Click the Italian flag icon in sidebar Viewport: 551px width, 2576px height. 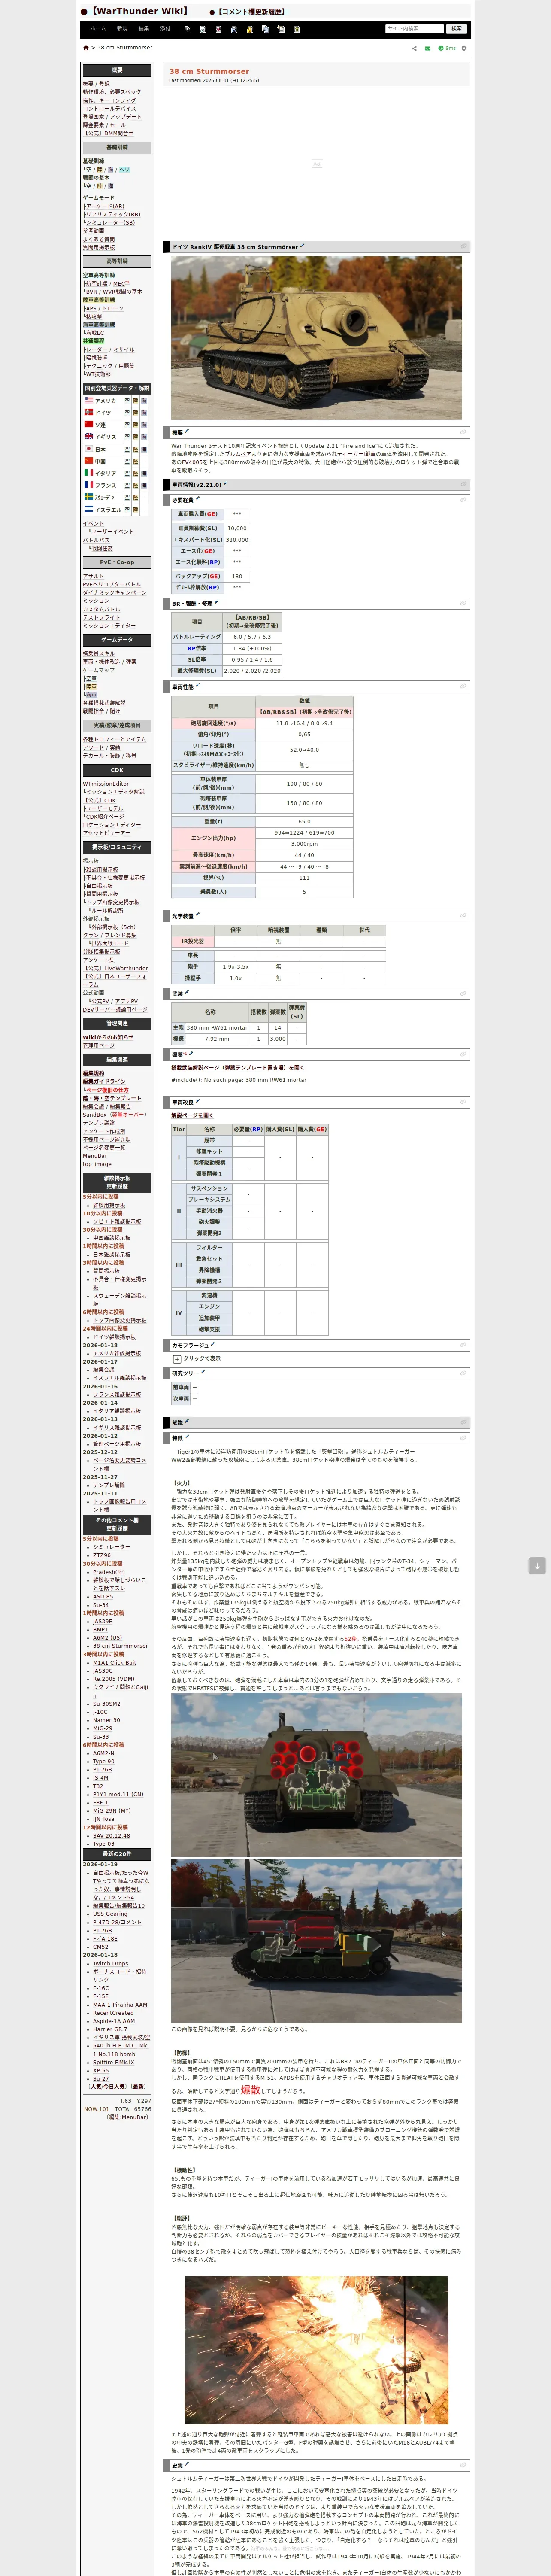(x=88, y=473)
